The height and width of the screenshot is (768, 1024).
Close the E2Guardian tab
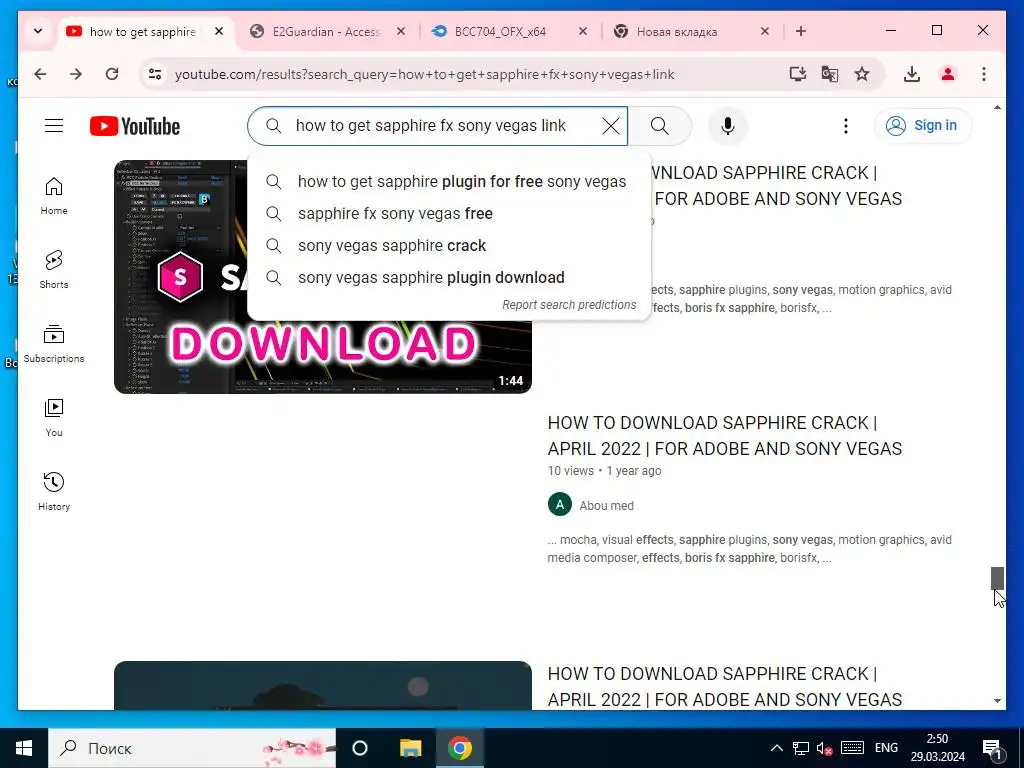point(401,31)
